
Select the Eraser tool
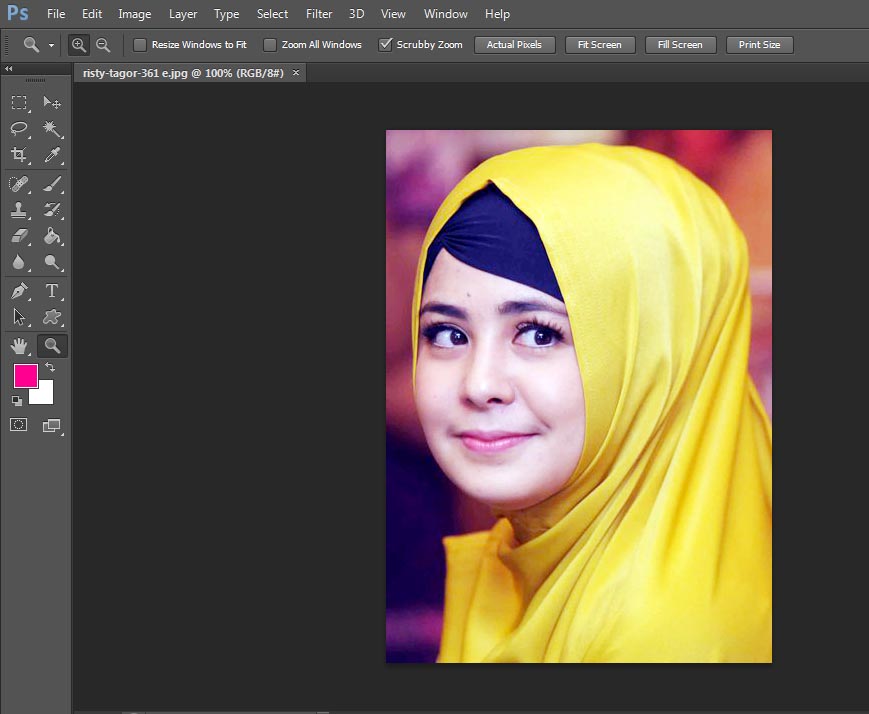19,237
